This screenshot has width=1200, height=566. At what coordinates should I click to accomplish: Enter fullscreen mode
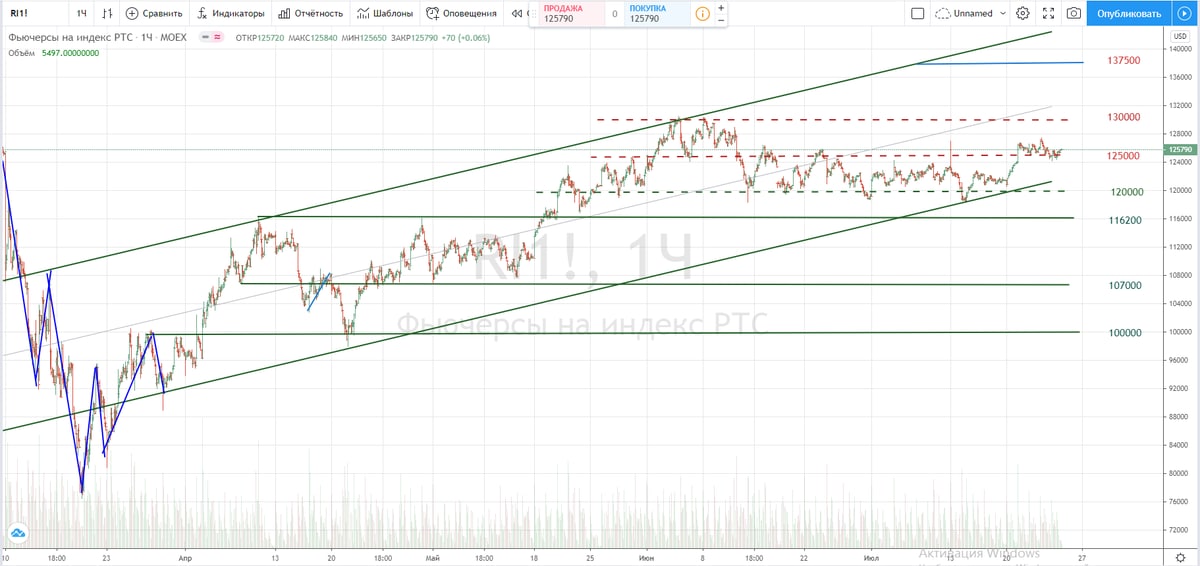pos(1047,14)
